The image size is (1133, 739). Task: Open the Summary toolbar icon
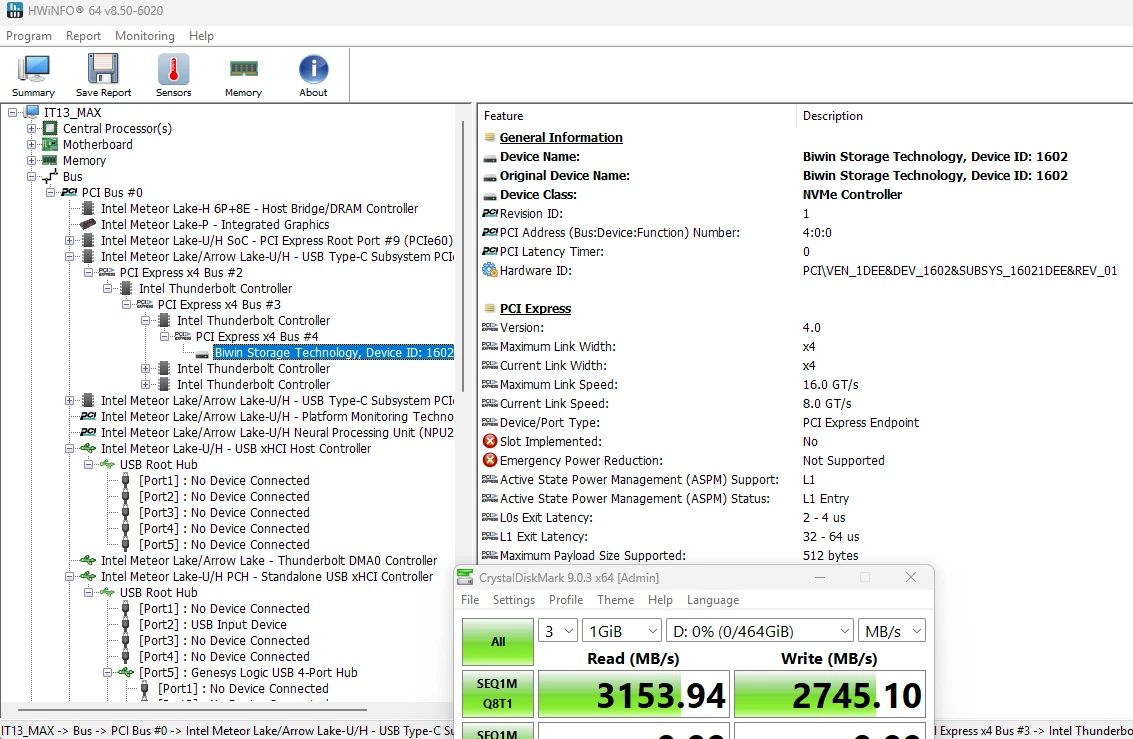click(33, 75)
